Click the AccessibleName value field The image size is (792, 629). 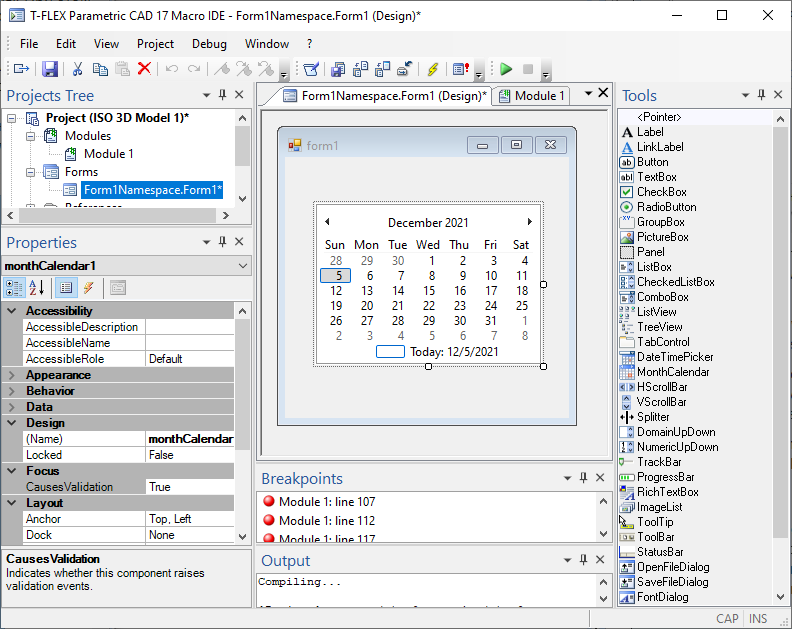189,343
